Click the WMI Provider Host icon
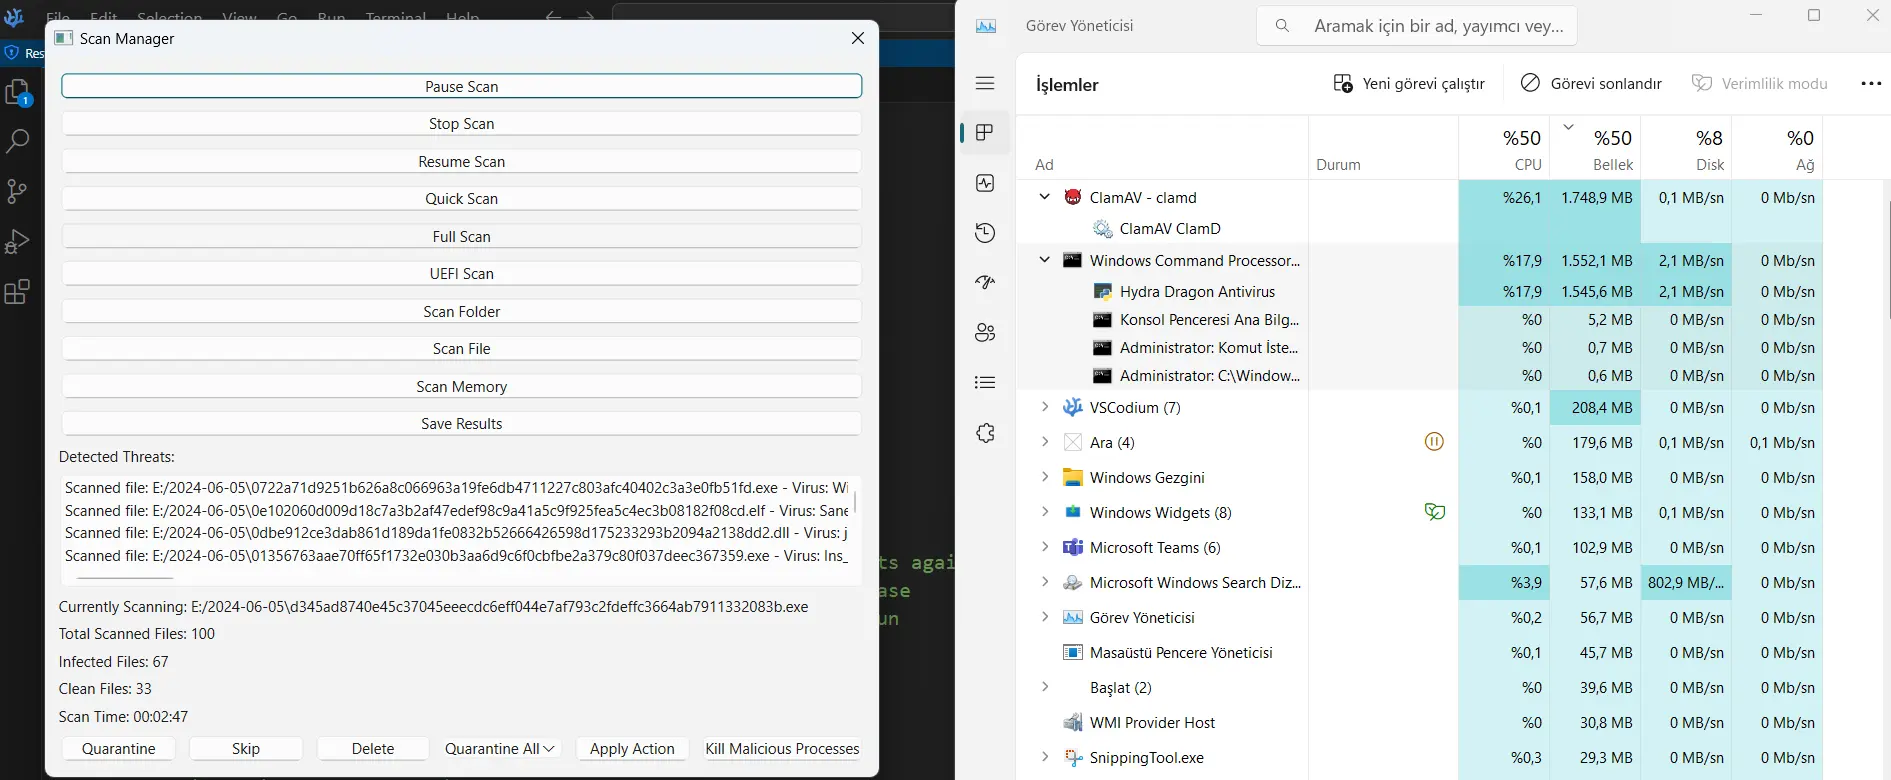This screenshot has height=780, width=1891. (1073, 722)
